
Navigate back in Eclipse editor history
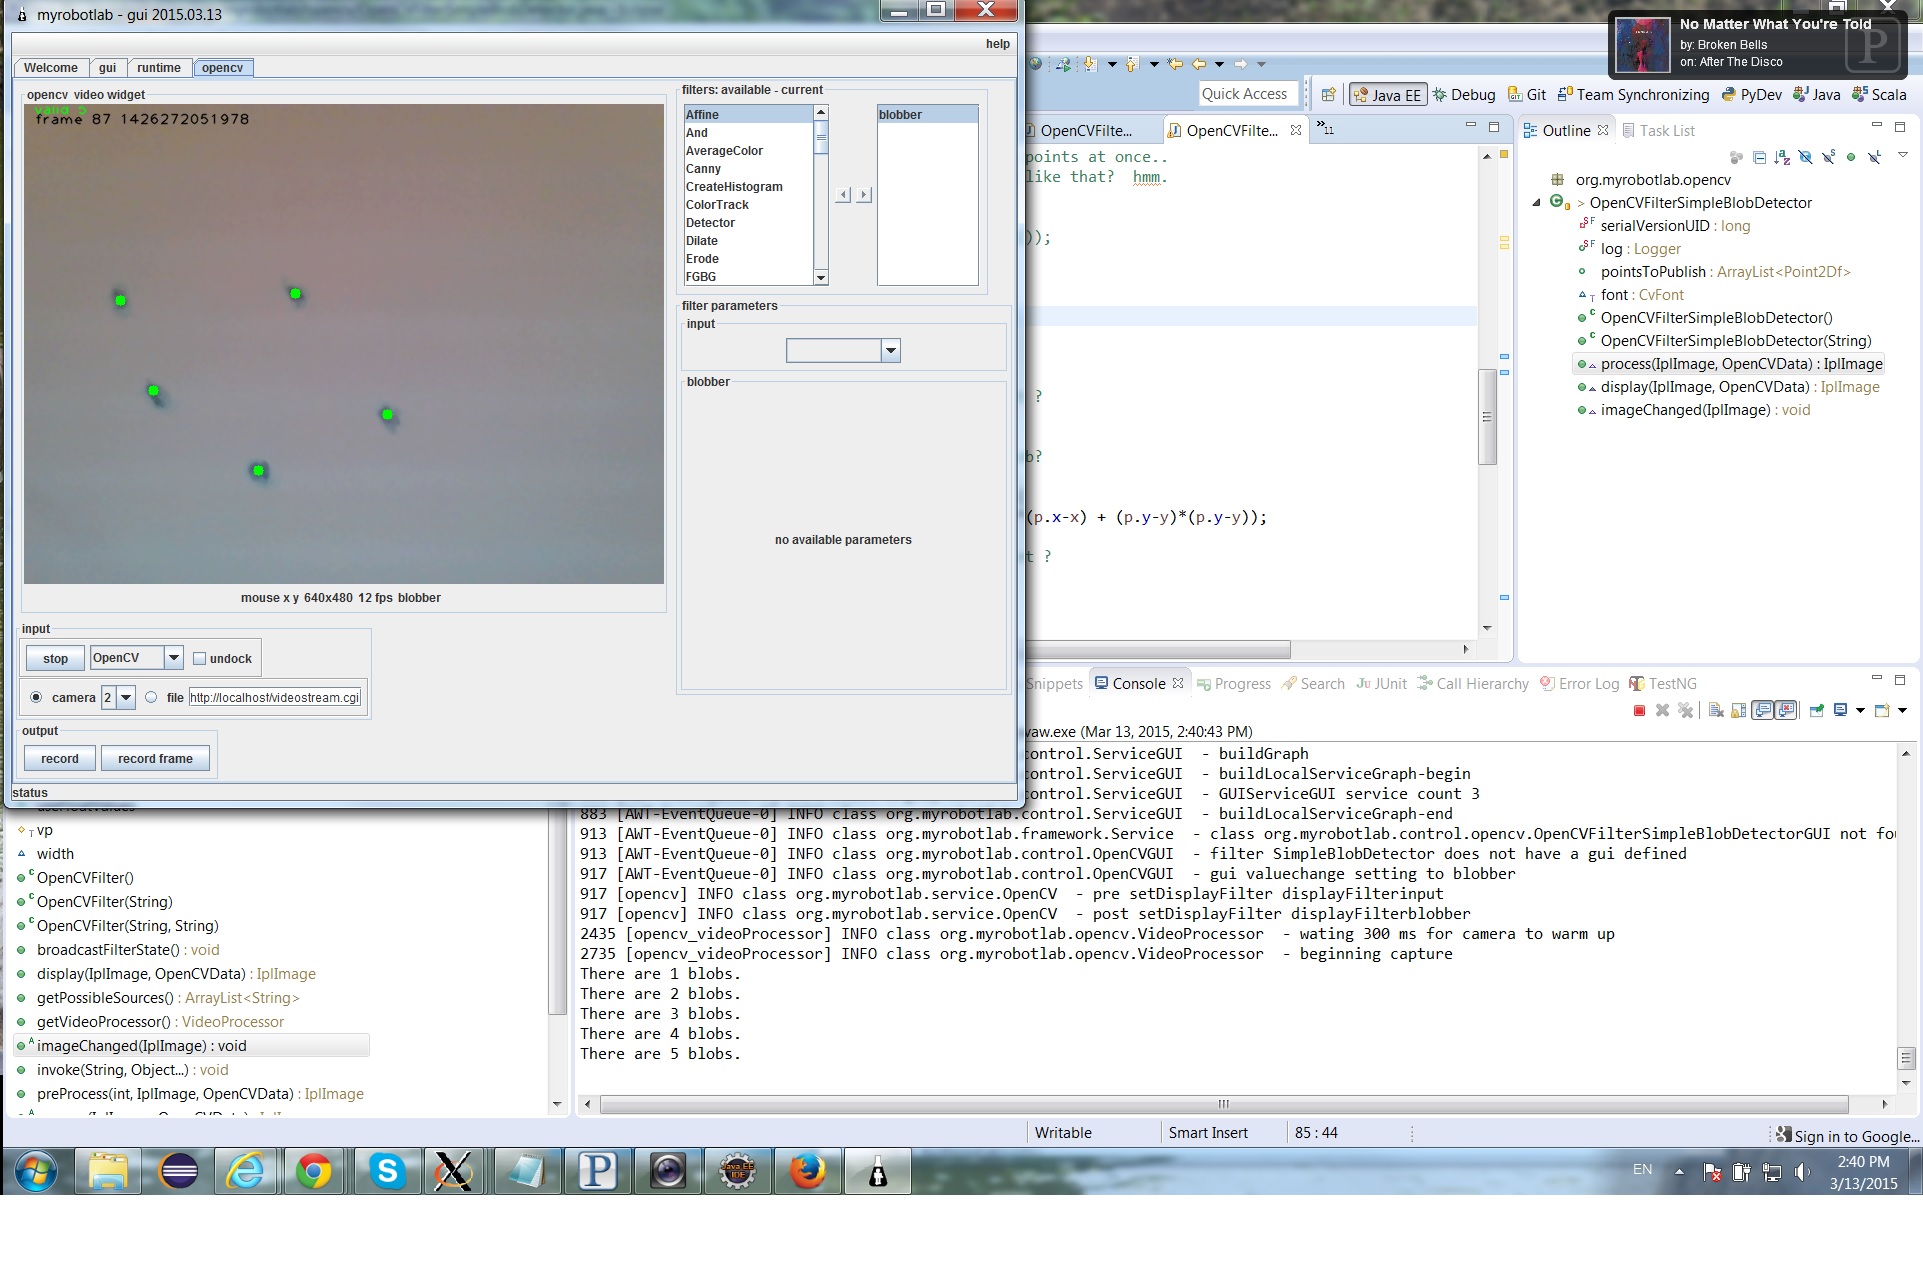point(1199,64)
